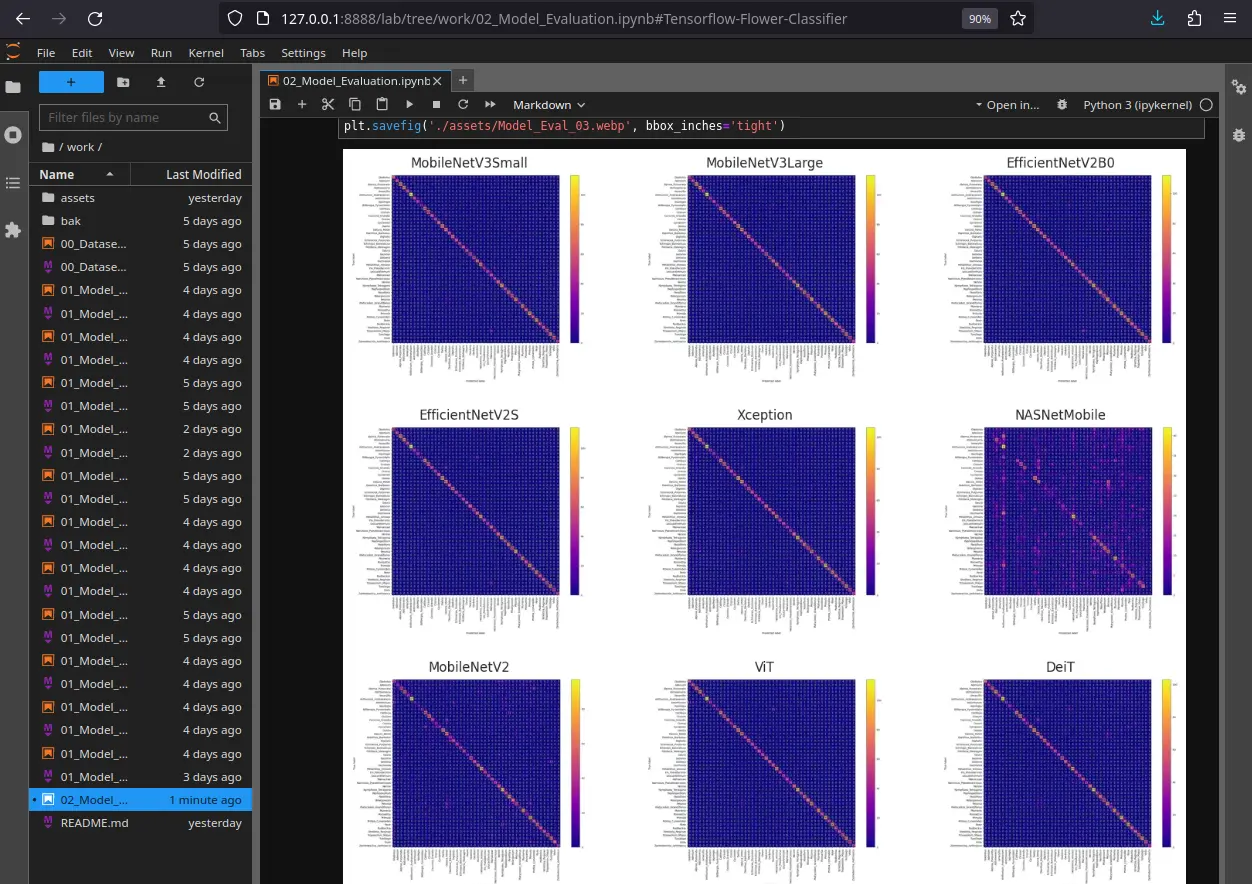Open the Settings menu
The width and height of the screenshot is (1252, 884).
[x=303, y=53]
